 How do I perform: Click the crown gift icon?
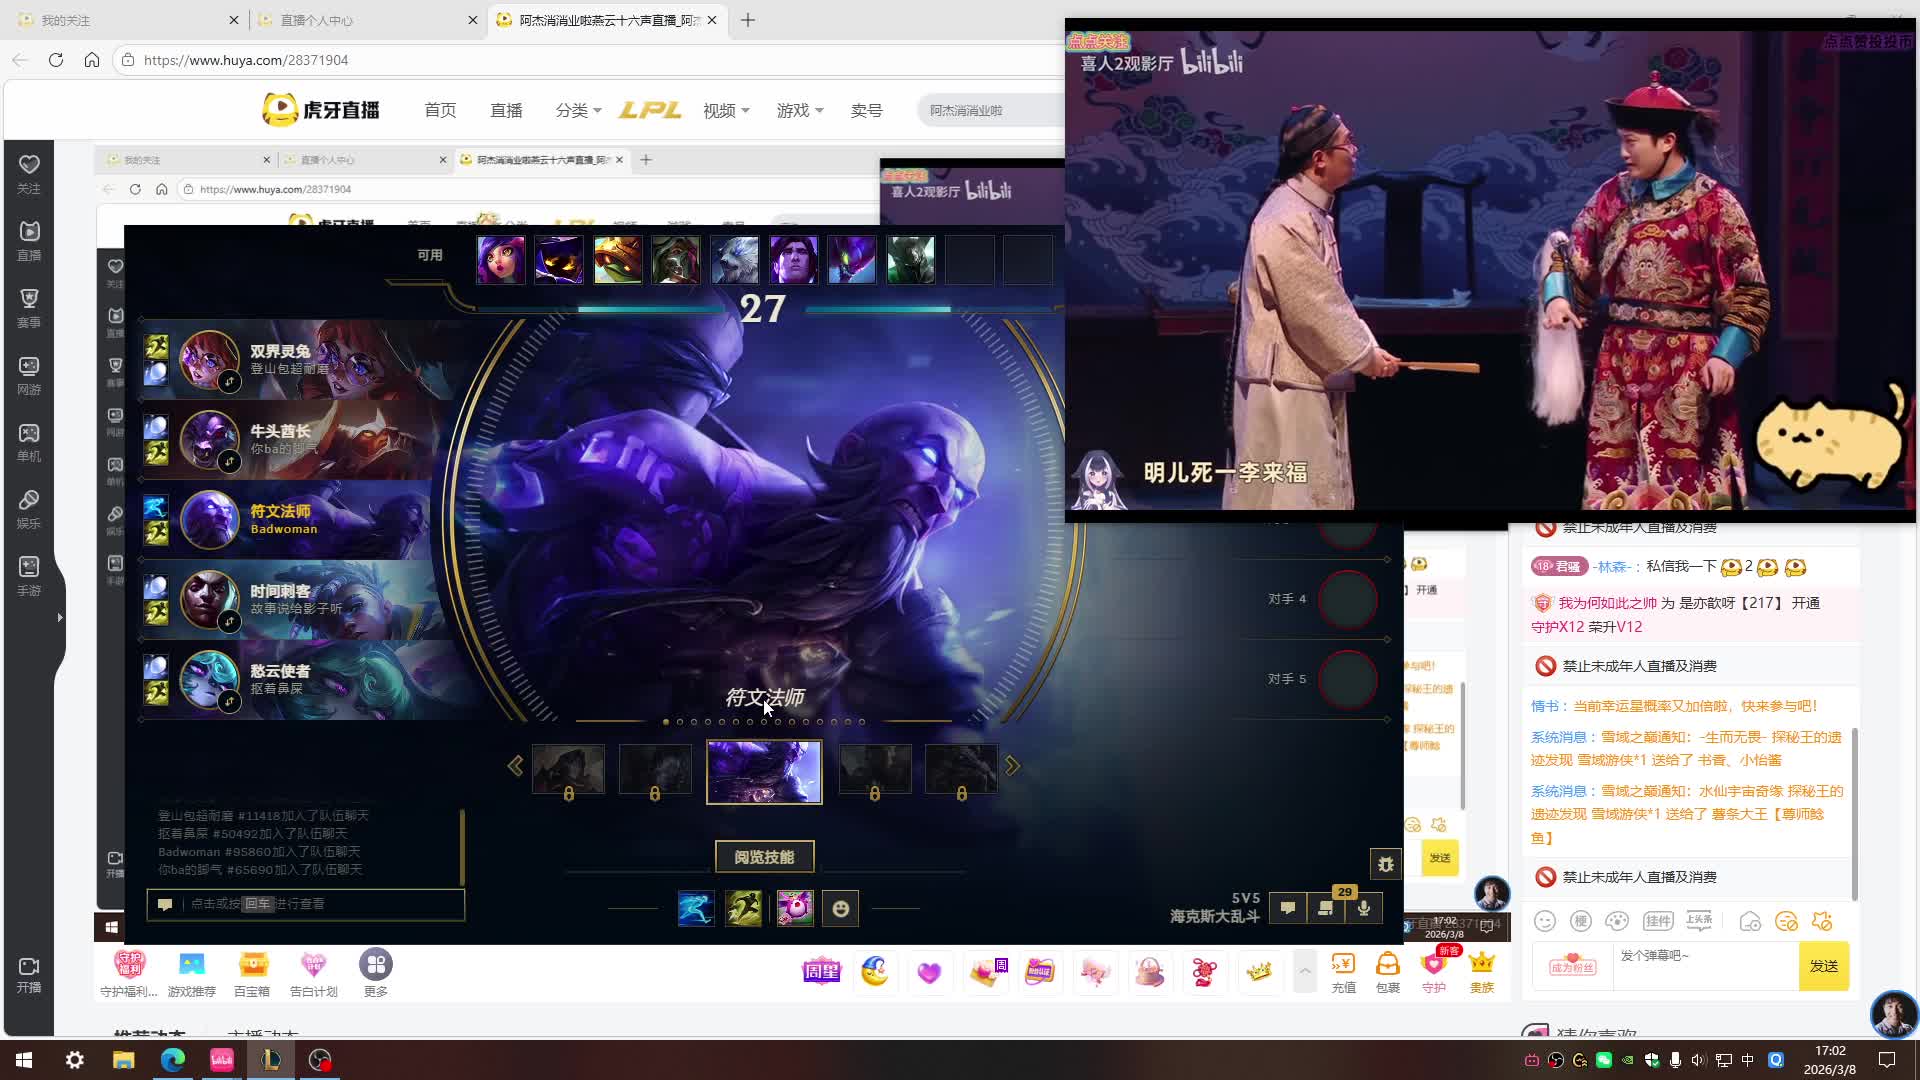coord(1258,971)
